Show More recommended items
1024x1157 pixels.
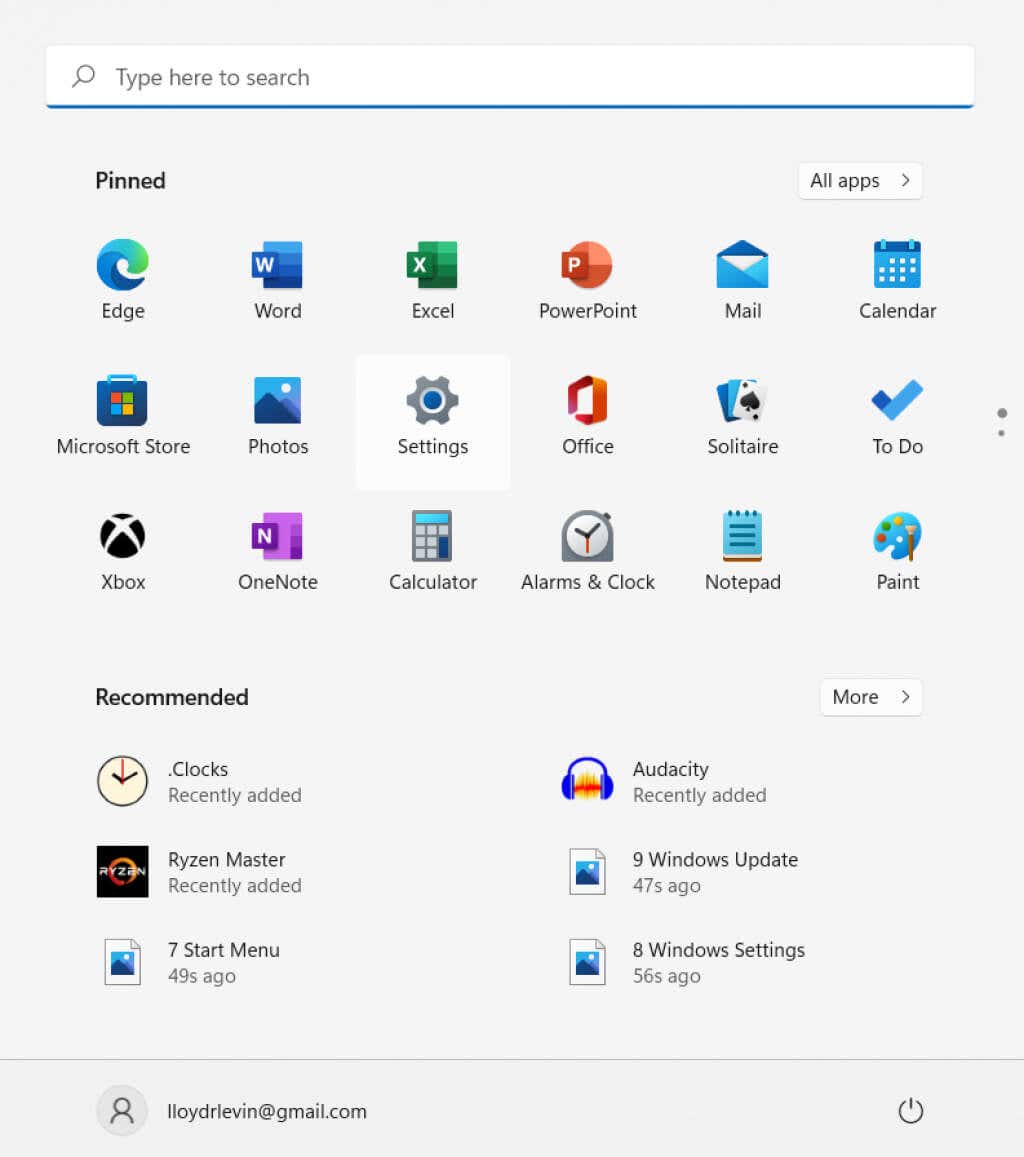pyautogui.click(x=871, y=697)
